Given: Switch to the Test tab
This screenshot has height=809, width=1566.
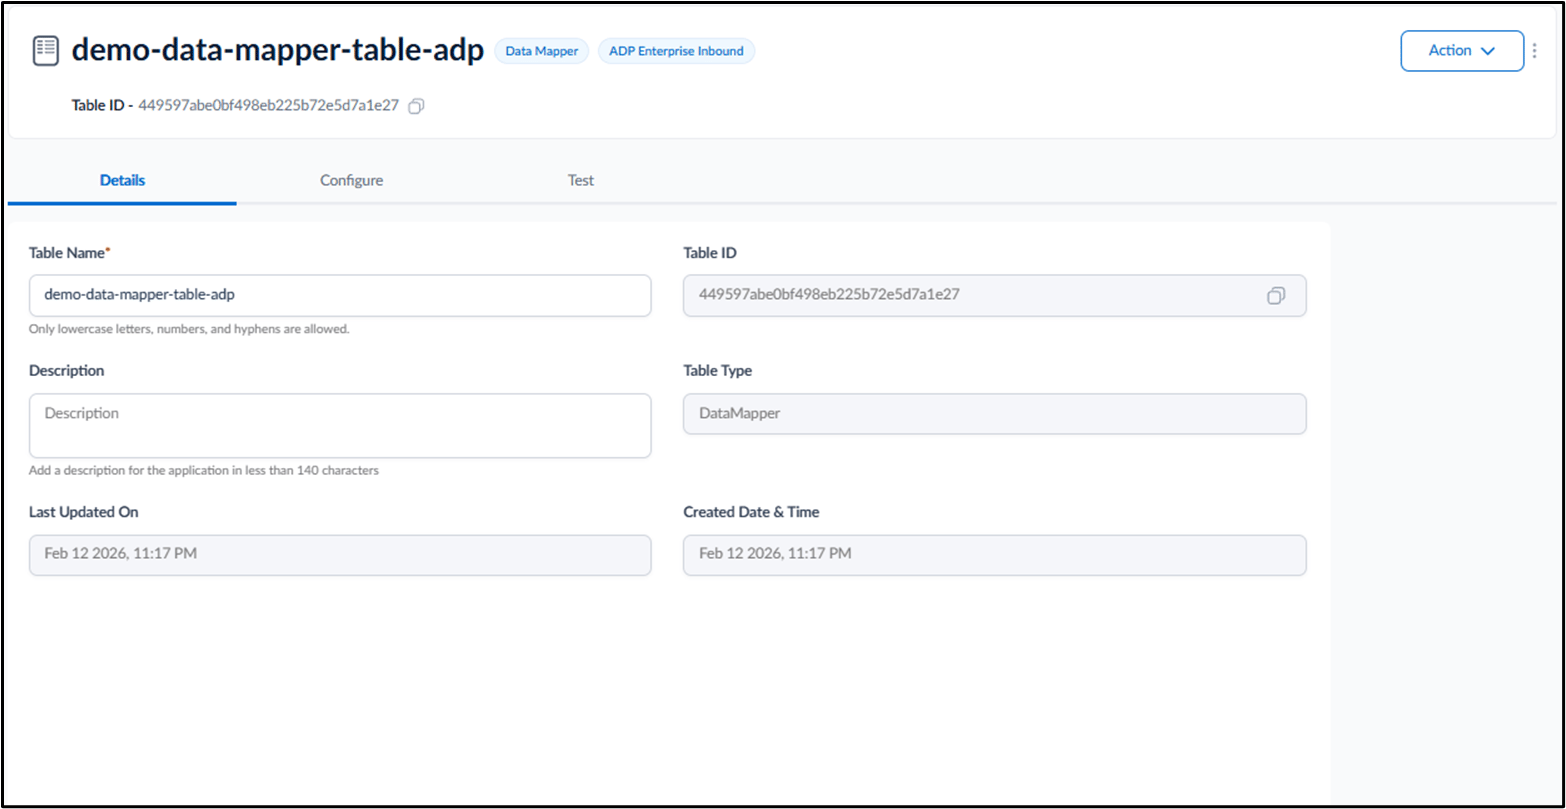Looking at the screenshot, I should point(580,181).
